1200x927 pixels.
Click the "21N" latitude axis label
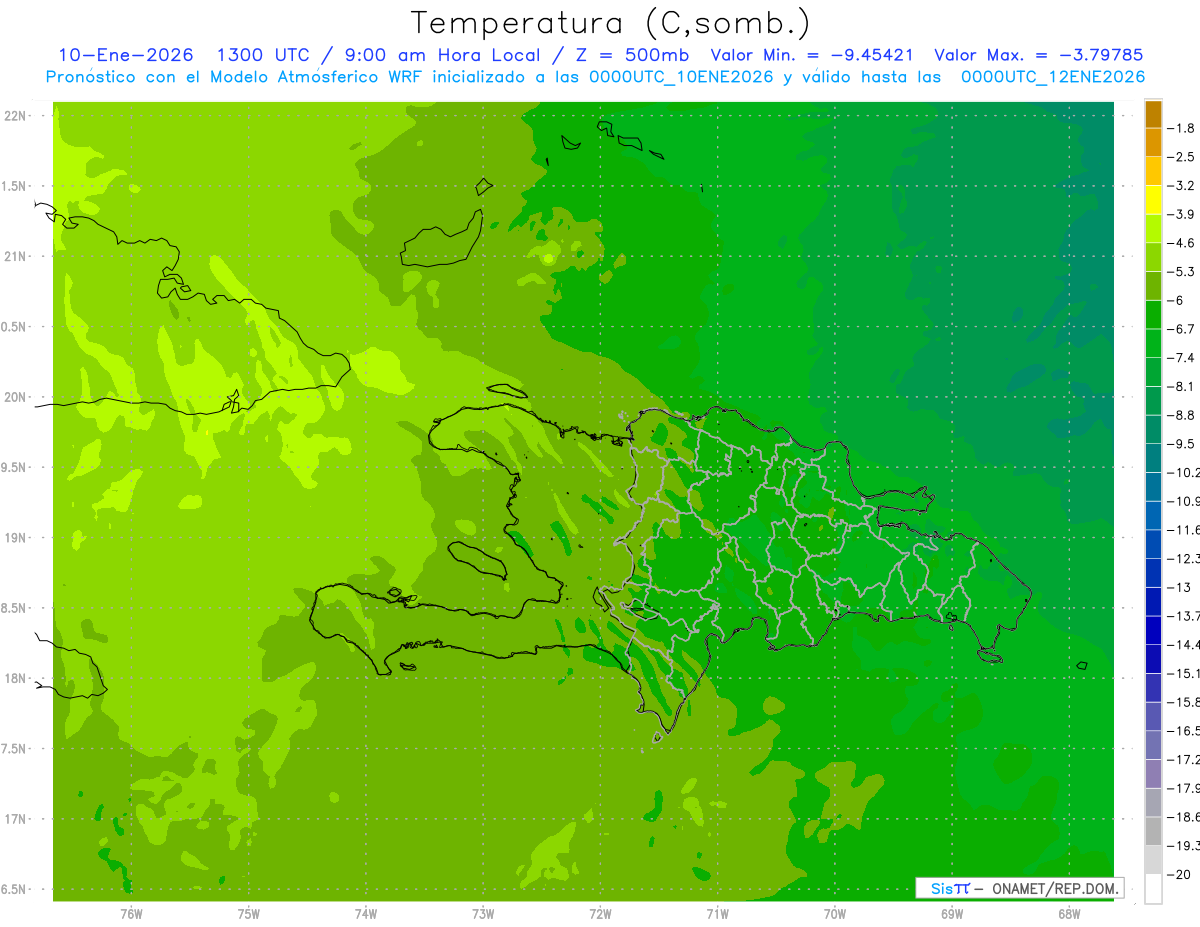(x=17, y=257)
